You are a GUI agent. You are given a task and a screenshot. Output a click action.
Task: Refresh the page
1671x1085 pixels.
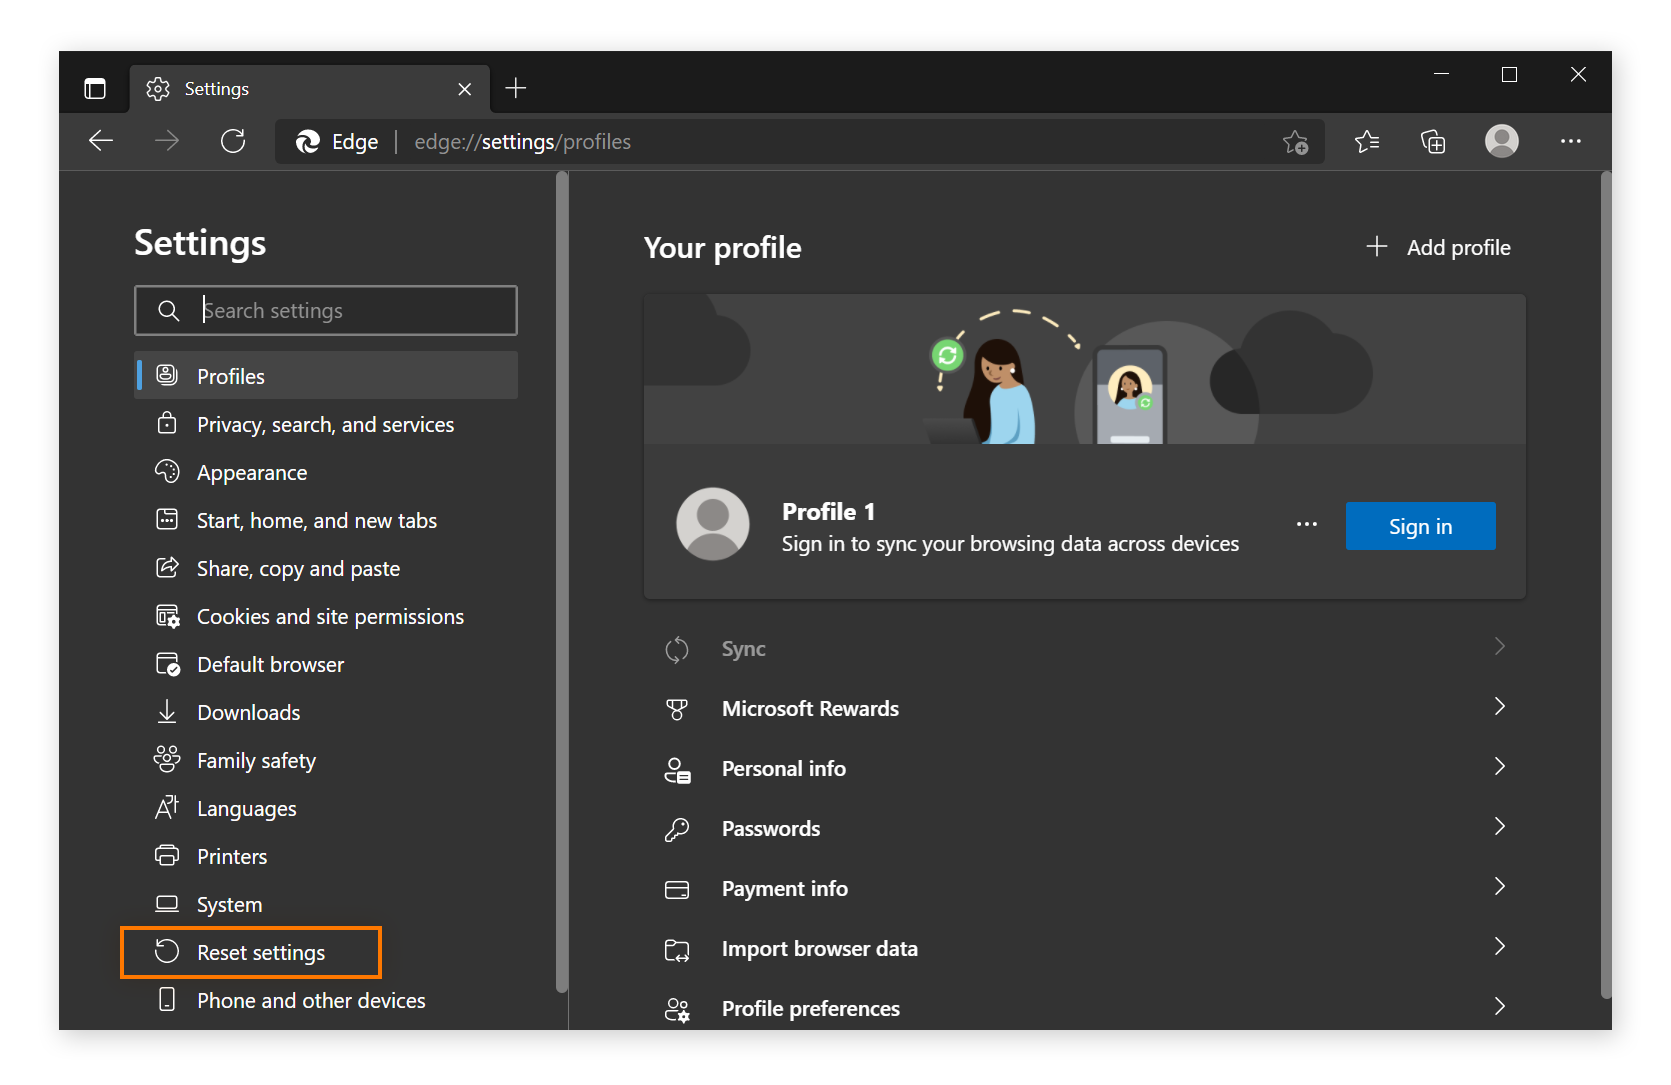[x=233, y=141]
